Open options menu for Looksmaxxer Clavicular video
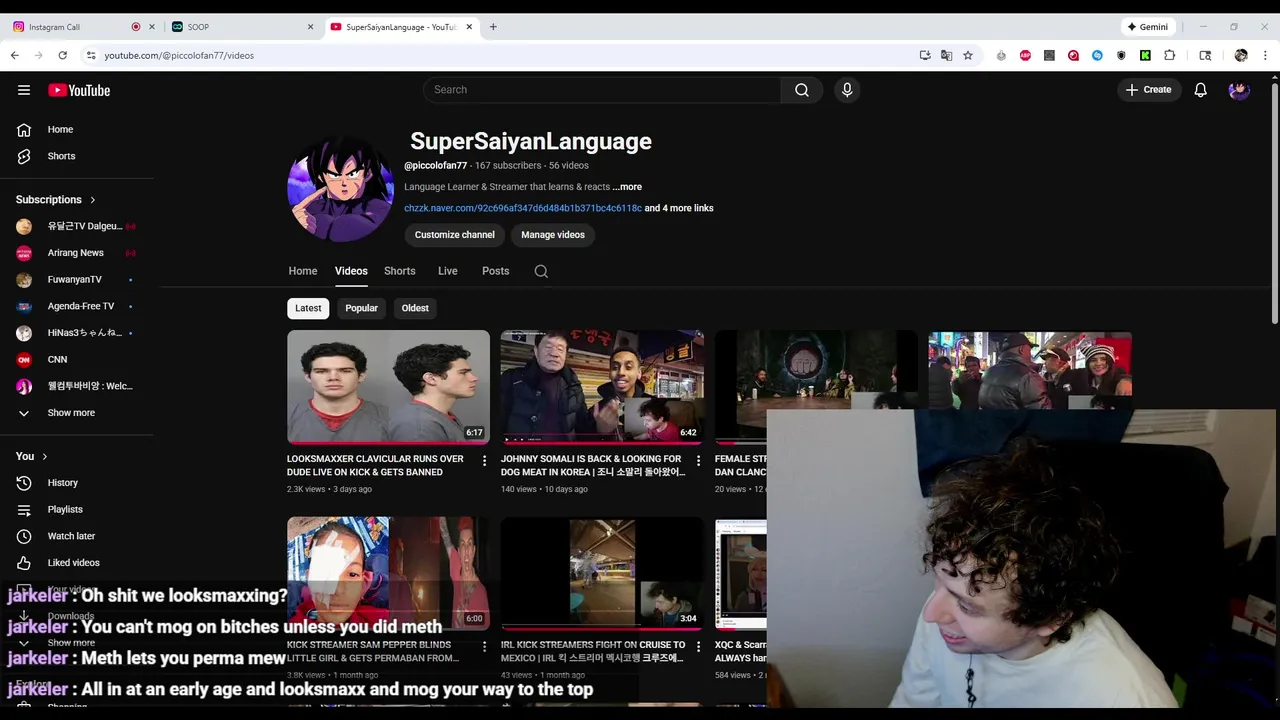Screen dimensions: 1280x720 click(484, 461)
